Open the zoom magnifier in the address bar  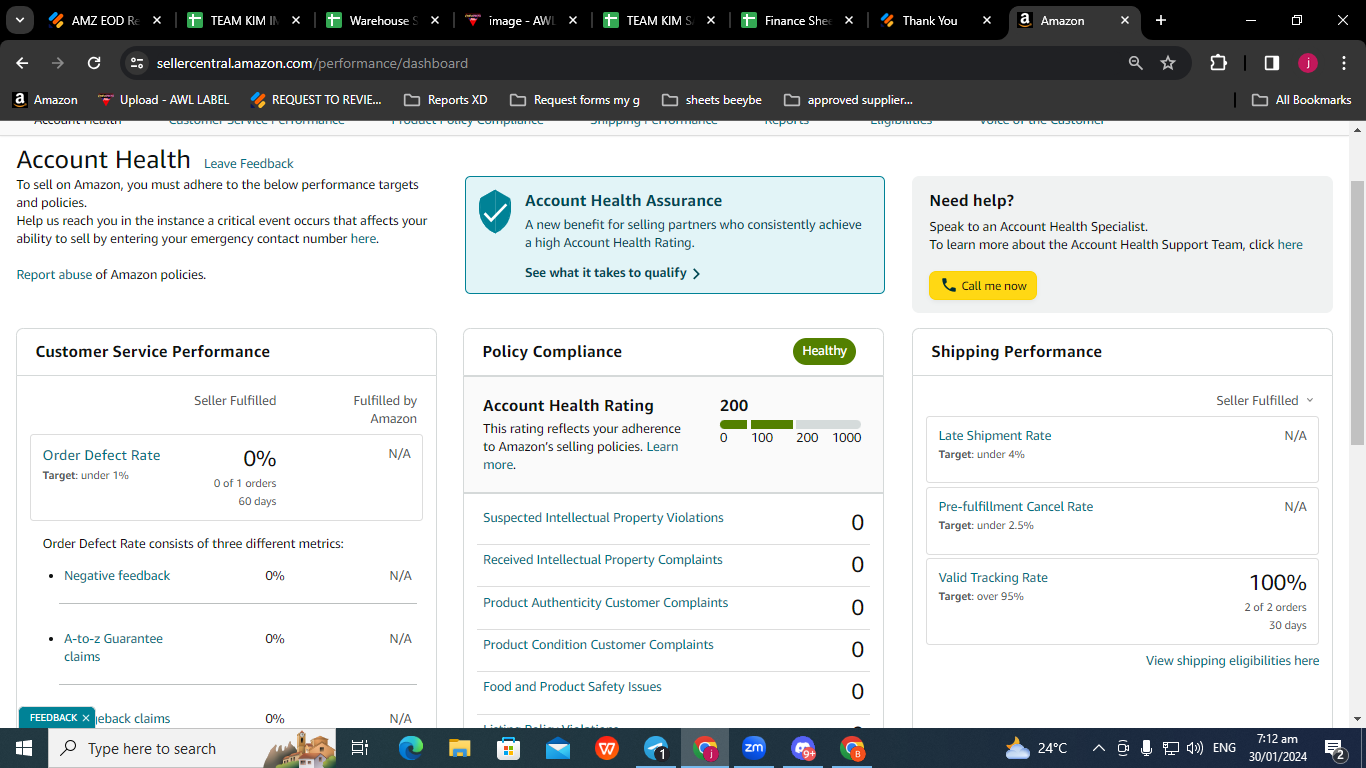pos(1135,63)
